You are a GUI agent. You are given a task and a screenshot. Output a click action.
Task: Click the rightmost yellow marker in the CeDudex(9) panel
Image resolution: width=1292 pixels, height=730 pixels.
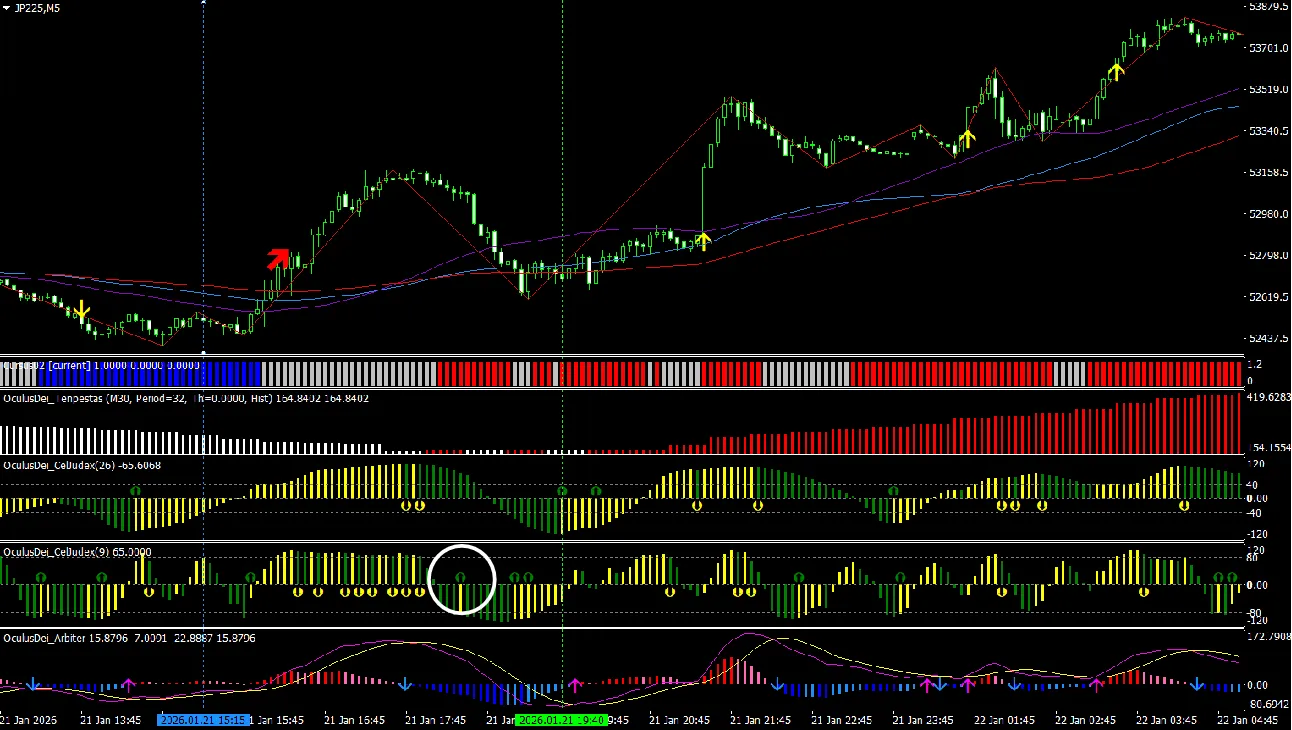[1144, 592]
